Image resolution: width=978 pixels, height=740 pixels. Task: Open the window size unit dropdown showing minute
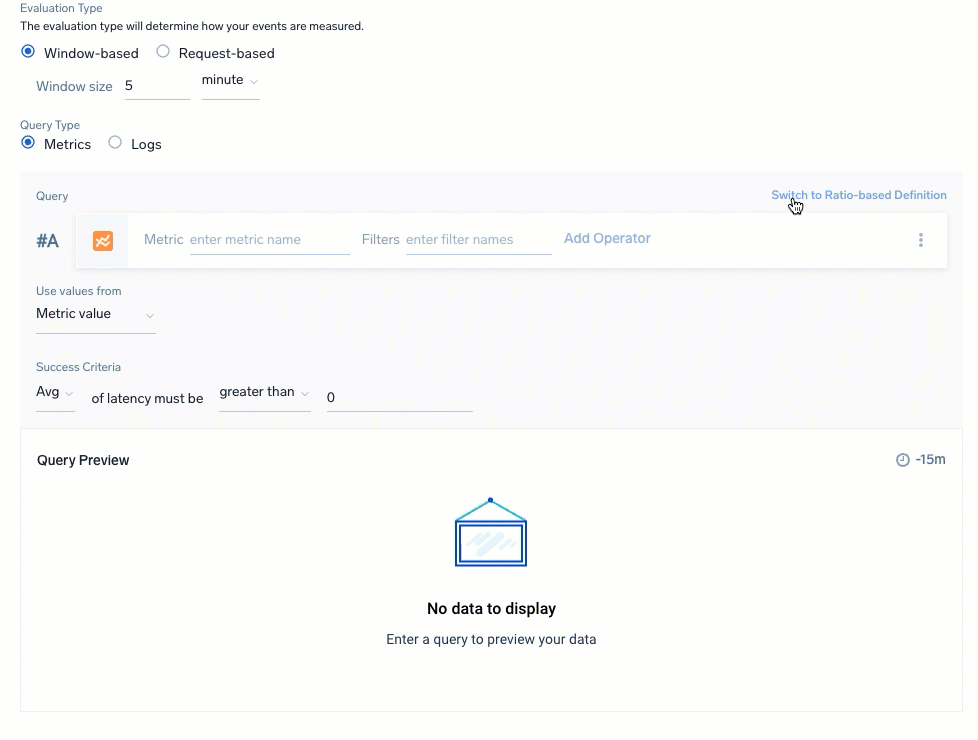coord(228,80)
